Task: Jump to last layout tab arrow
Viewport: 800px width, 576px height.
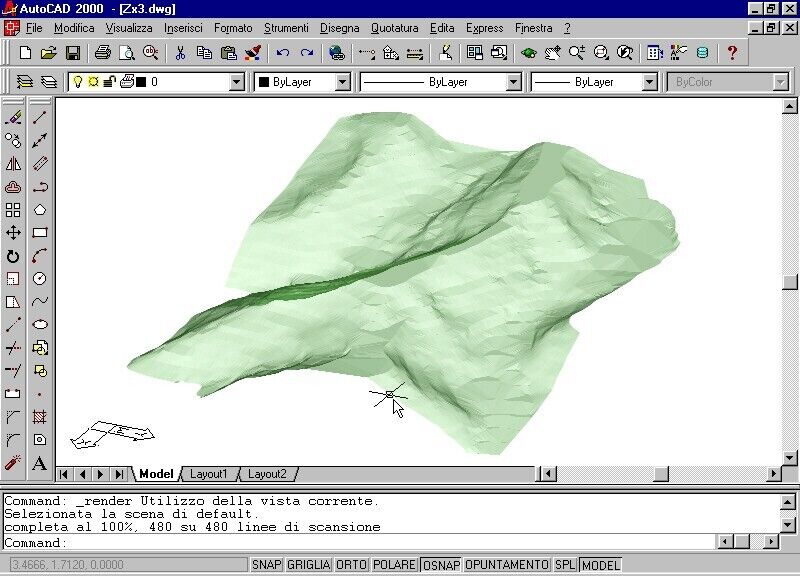Action: tap(119, 474)
